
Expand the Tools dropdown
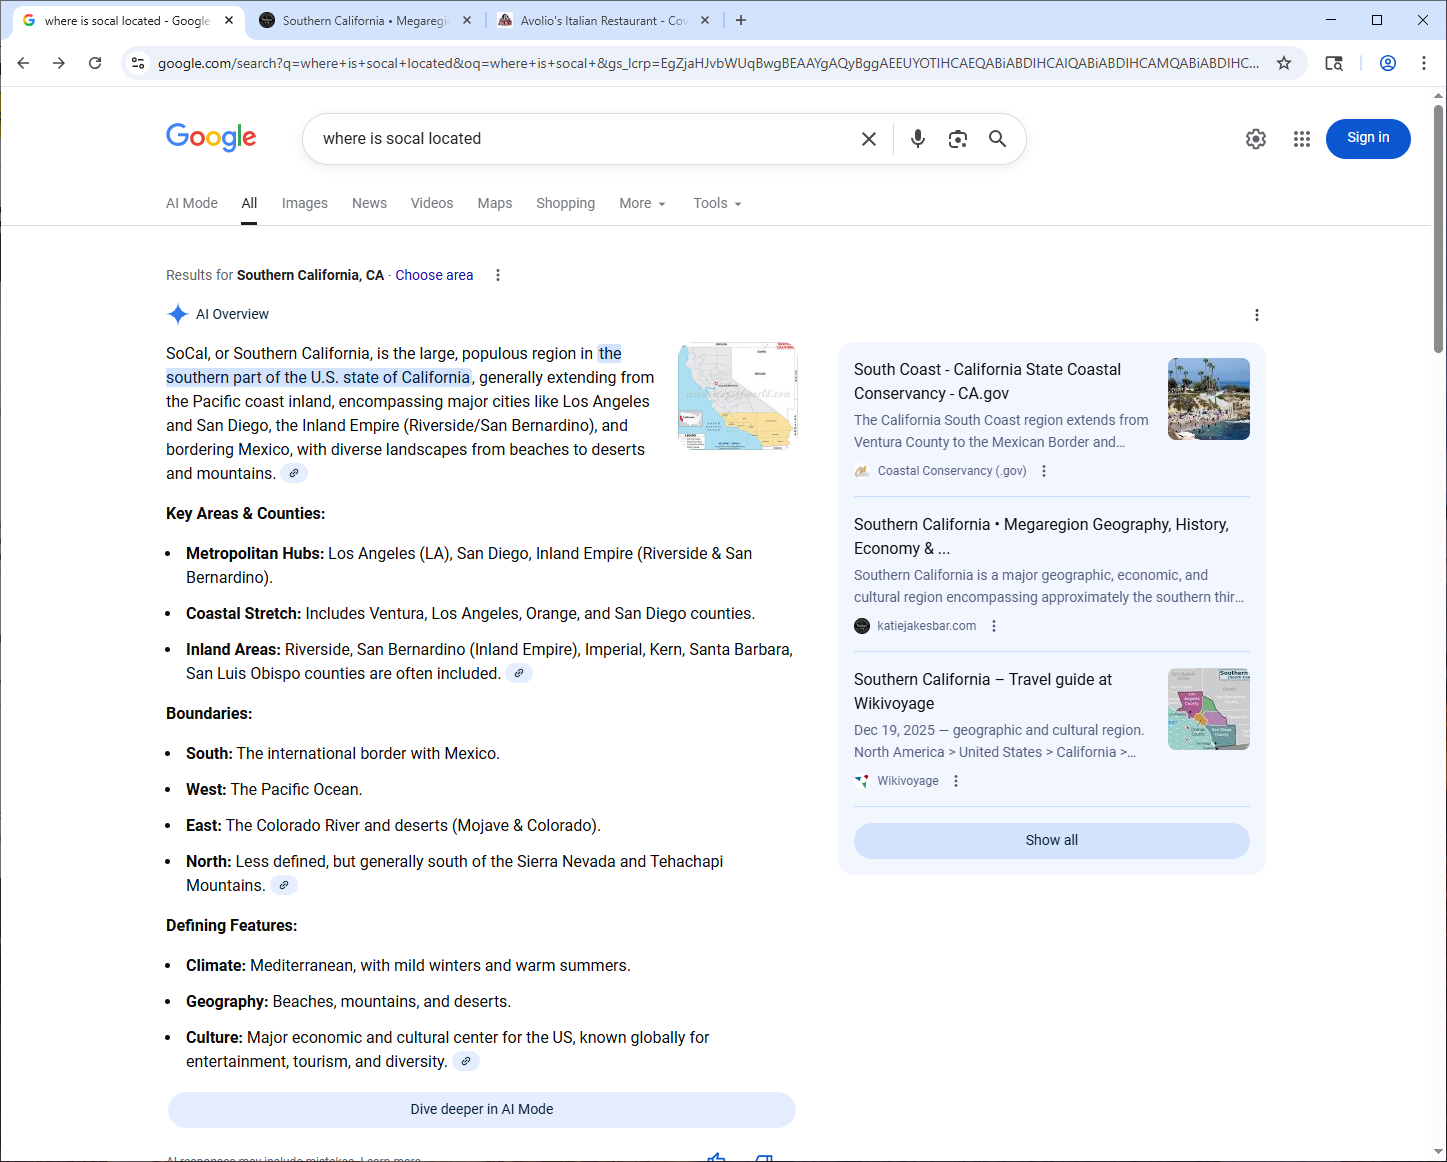[x=717, y=203]
